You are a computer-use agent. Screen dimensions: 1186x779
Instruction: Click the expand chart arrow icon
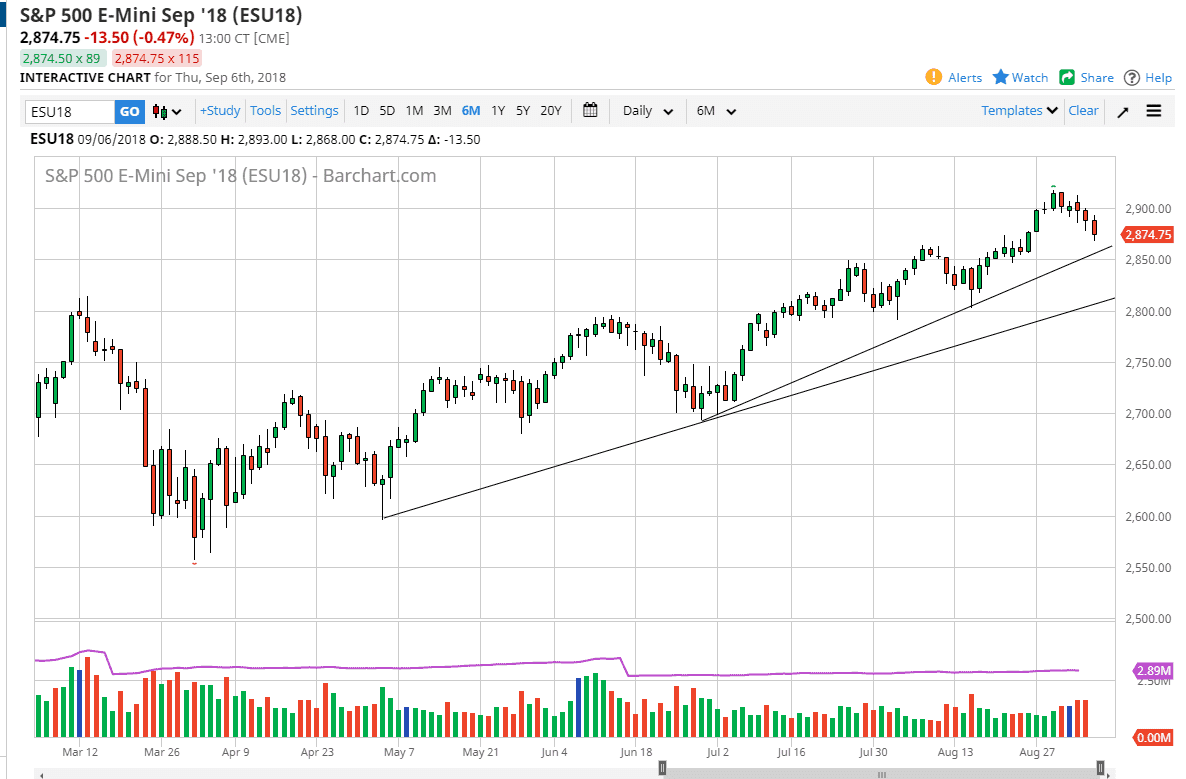coord(1122,111)
